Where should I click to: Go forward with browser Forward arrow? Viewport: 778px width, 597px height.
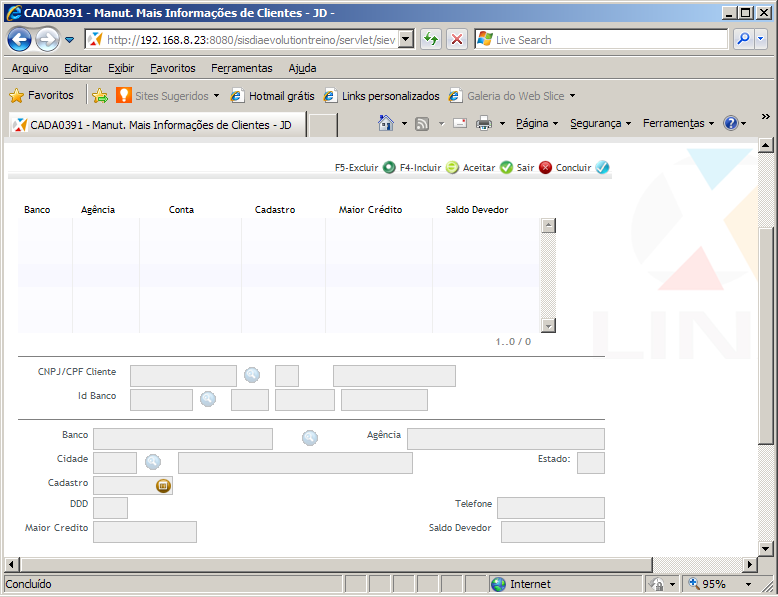point(47,40)
